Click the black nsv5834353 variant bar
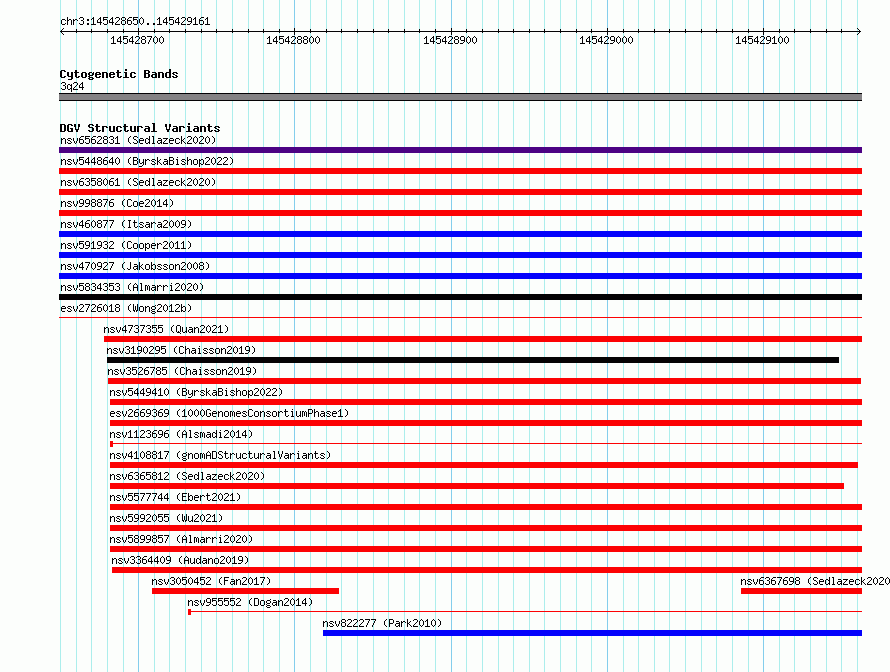 pos(460,297)
